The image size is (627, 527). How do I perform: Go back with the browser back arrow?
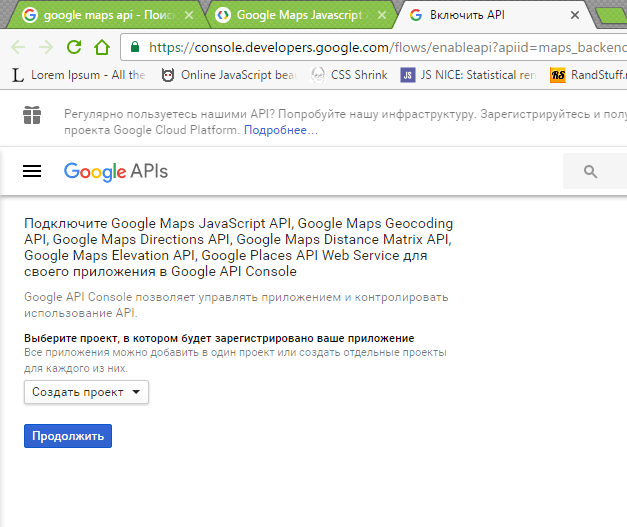[x=18, y=47]
